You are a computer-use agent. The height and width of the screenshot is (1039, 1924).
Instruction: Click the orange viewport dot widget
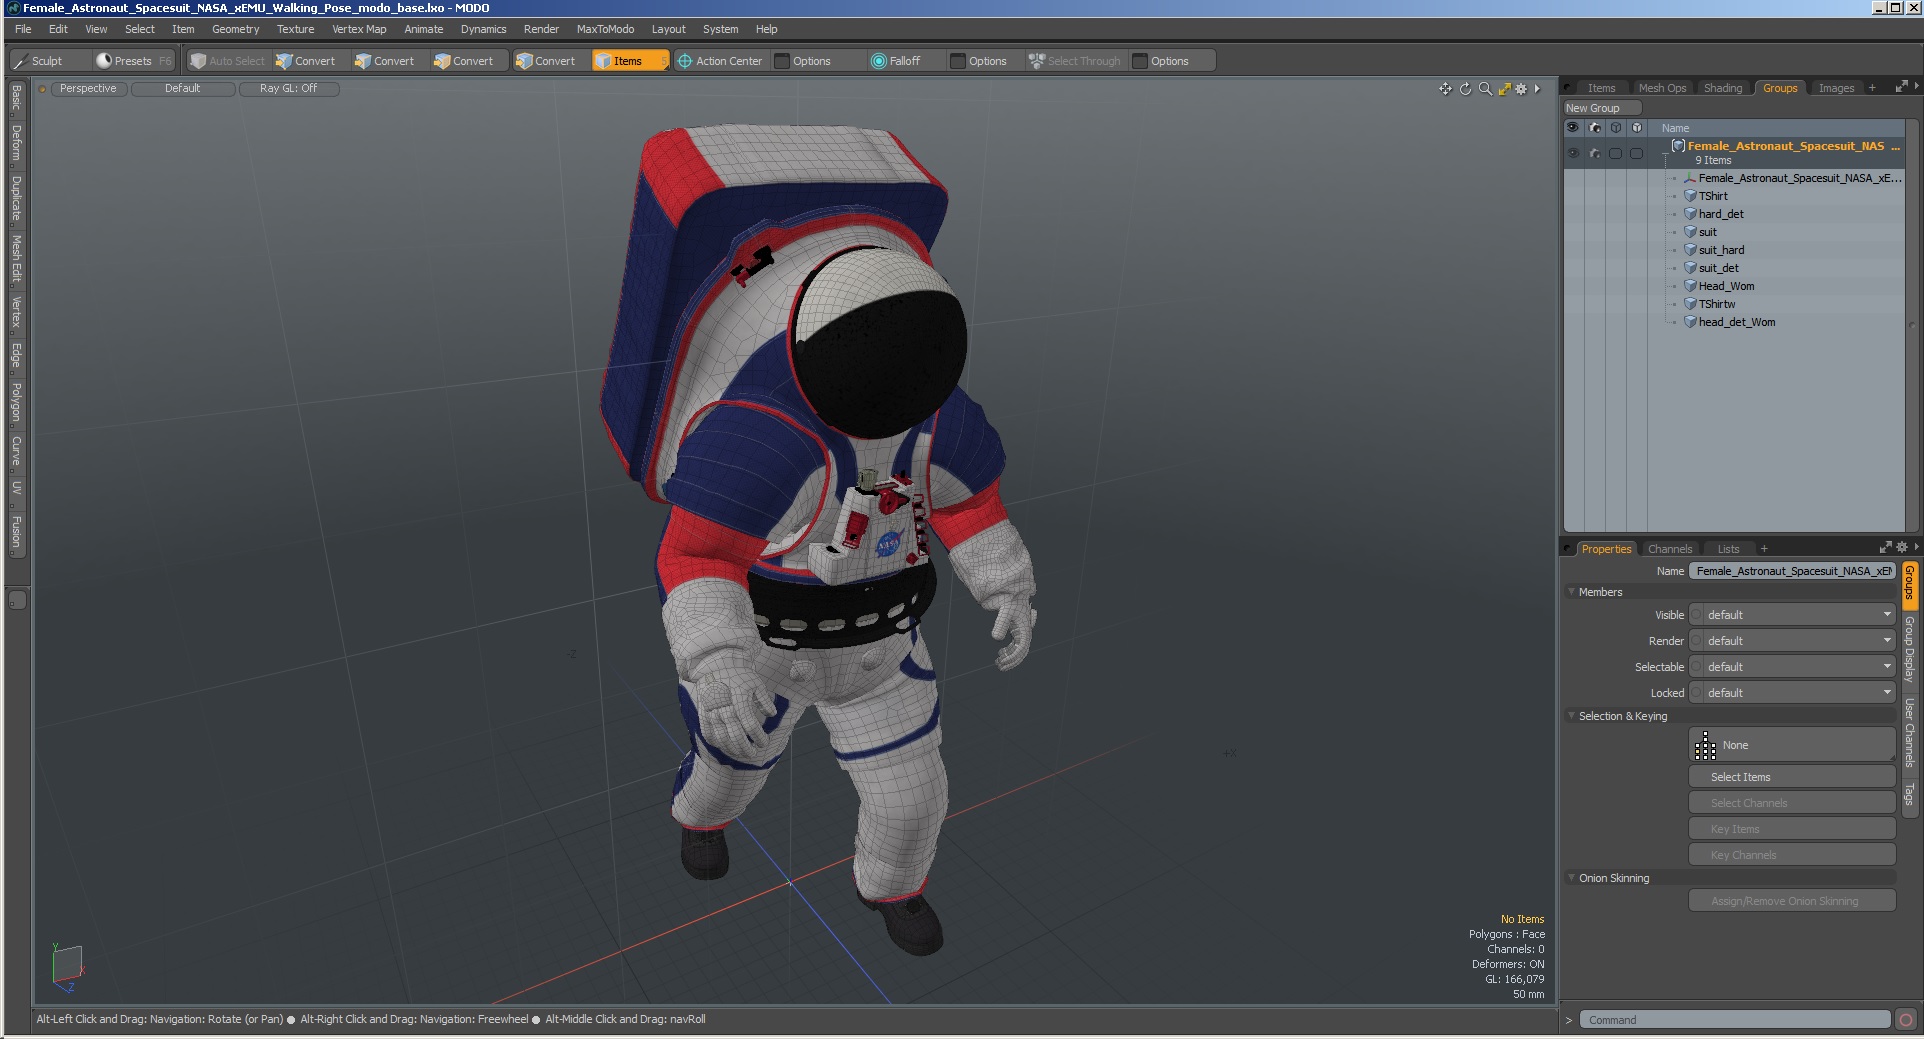tap(42, 89)
